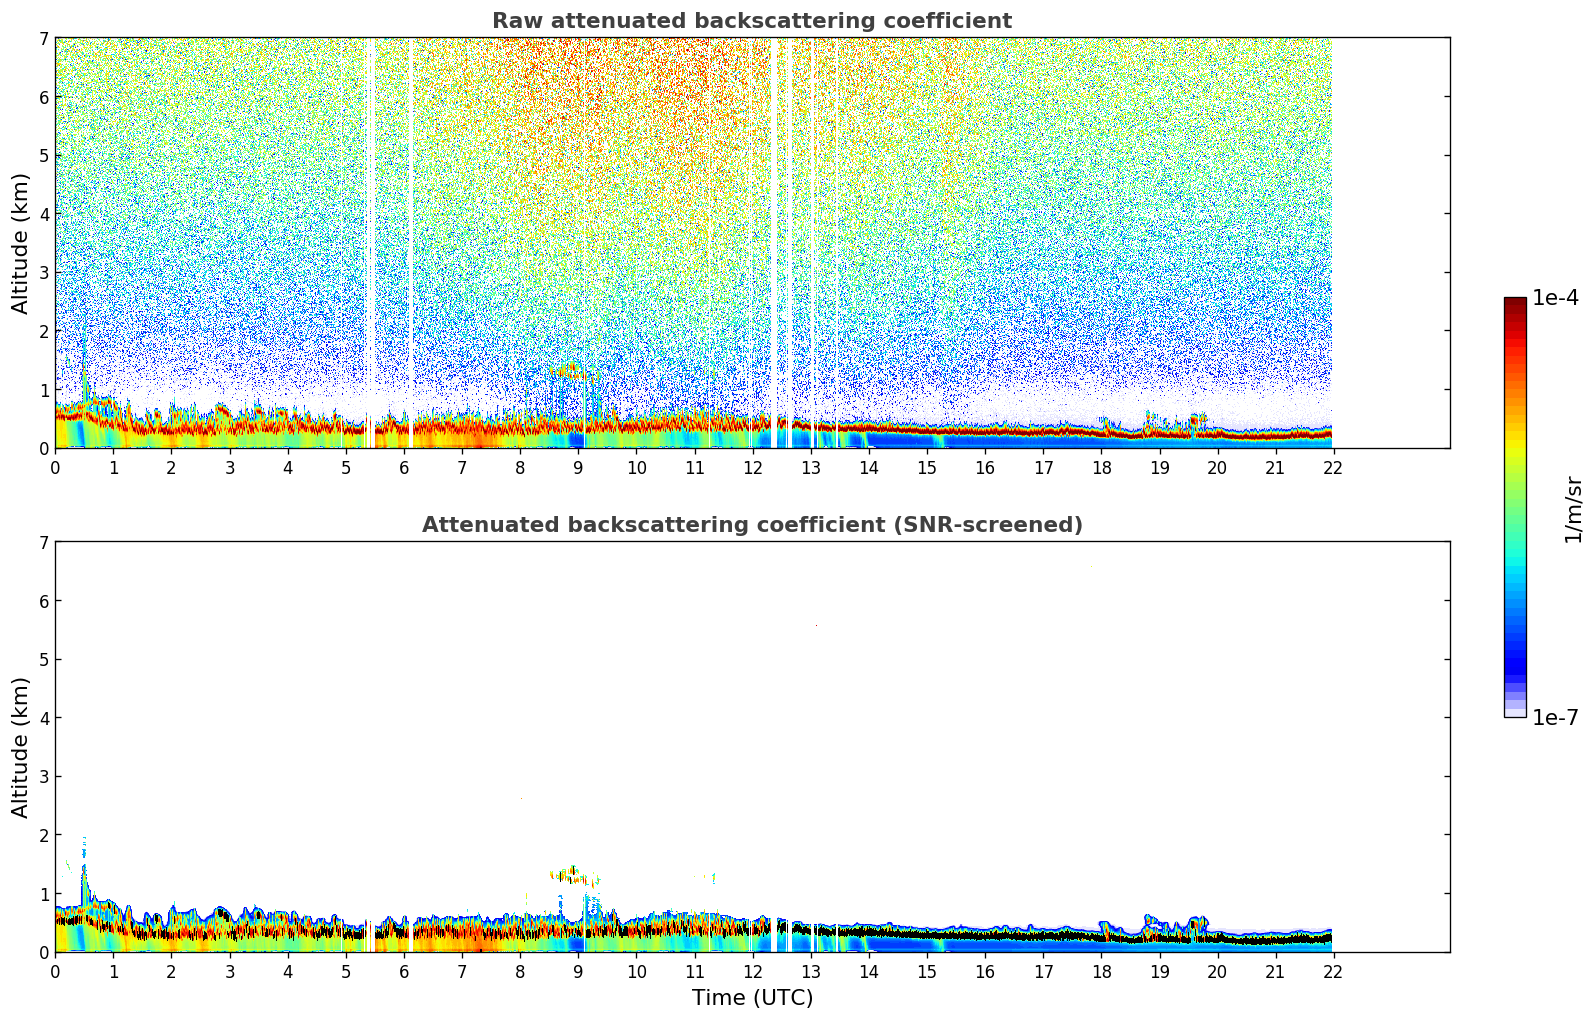The image size is (1595, 1020).
Task: Click altitude tick 7 on the top plot
Action: coord(44,38)
